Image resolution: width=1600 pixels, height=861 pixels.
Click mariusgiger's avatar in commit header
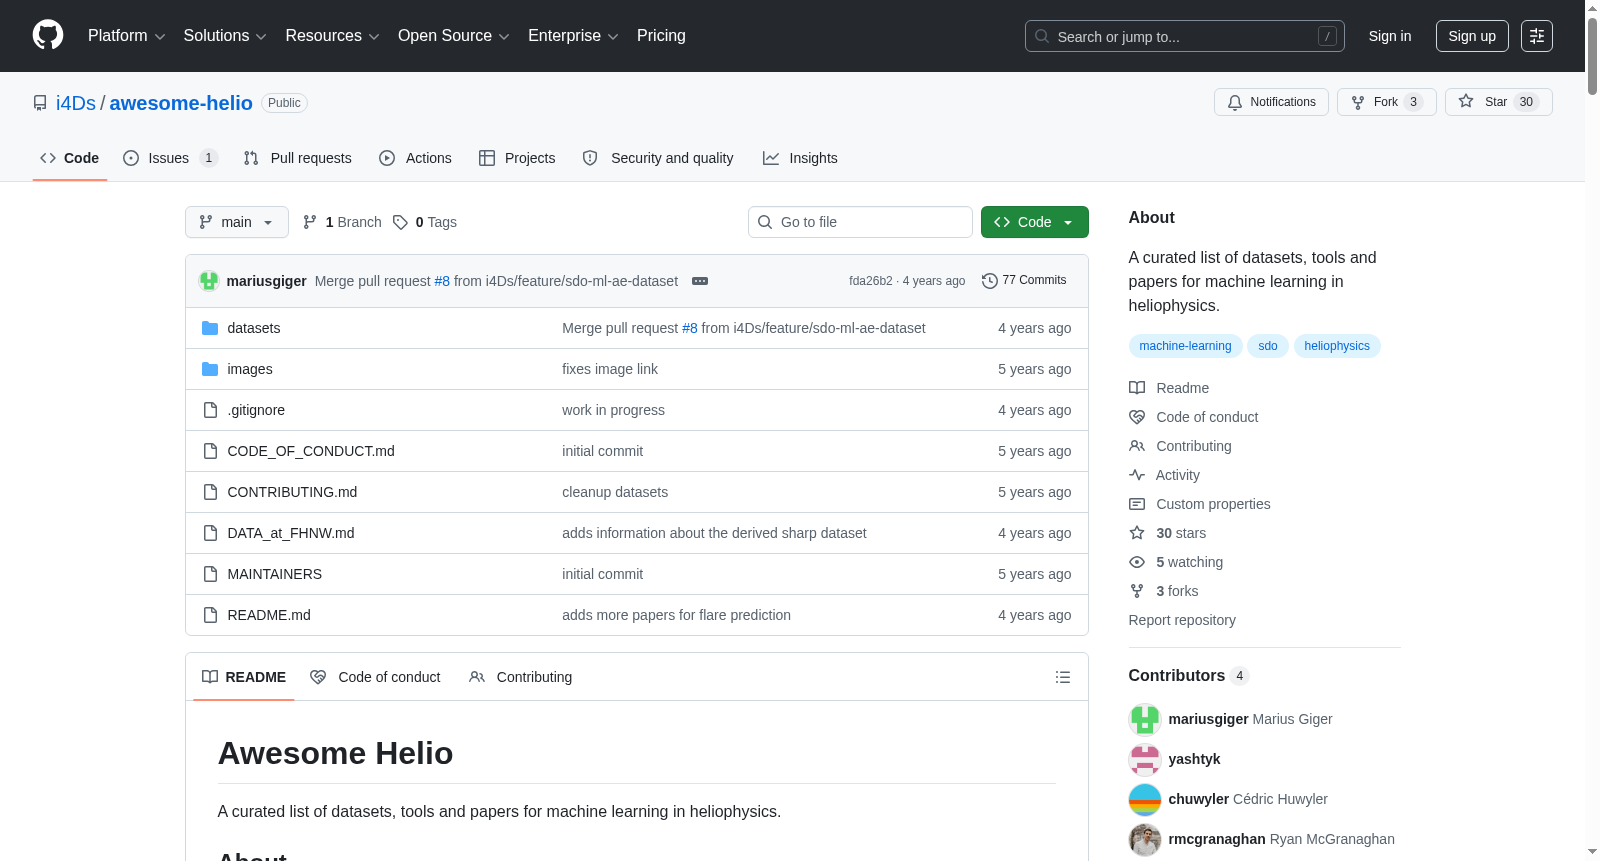click(209, 281)
